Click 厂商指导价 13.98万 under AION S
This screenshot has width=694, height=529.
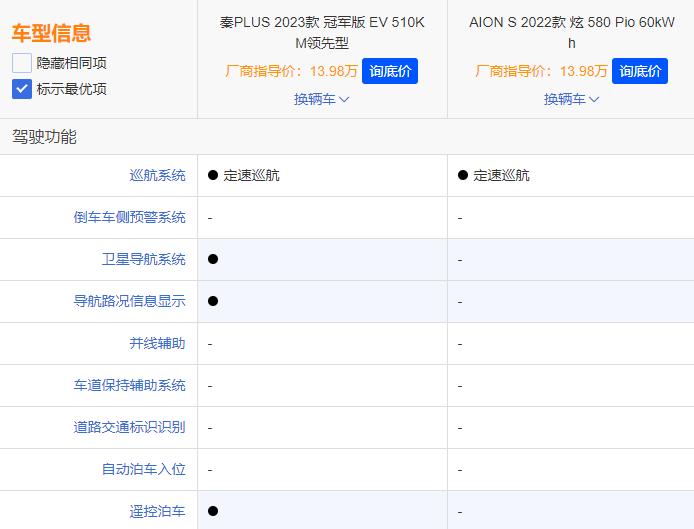coord(541,71)
